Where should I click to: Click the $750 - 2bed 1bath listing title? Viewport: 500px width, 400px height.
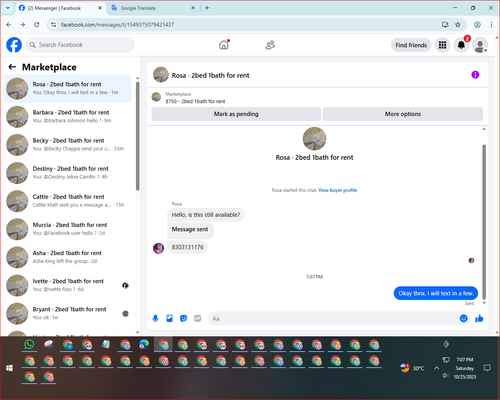195,101
